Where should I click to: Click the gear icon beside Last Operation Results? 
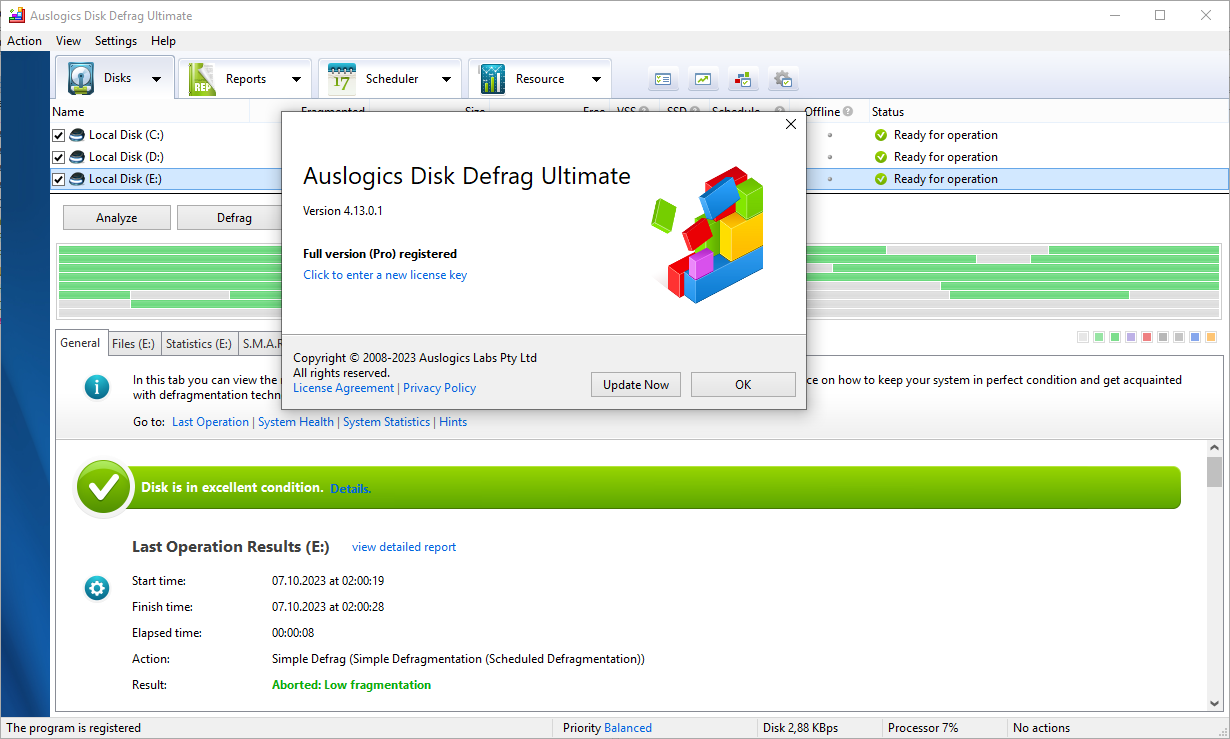[97, 588]
